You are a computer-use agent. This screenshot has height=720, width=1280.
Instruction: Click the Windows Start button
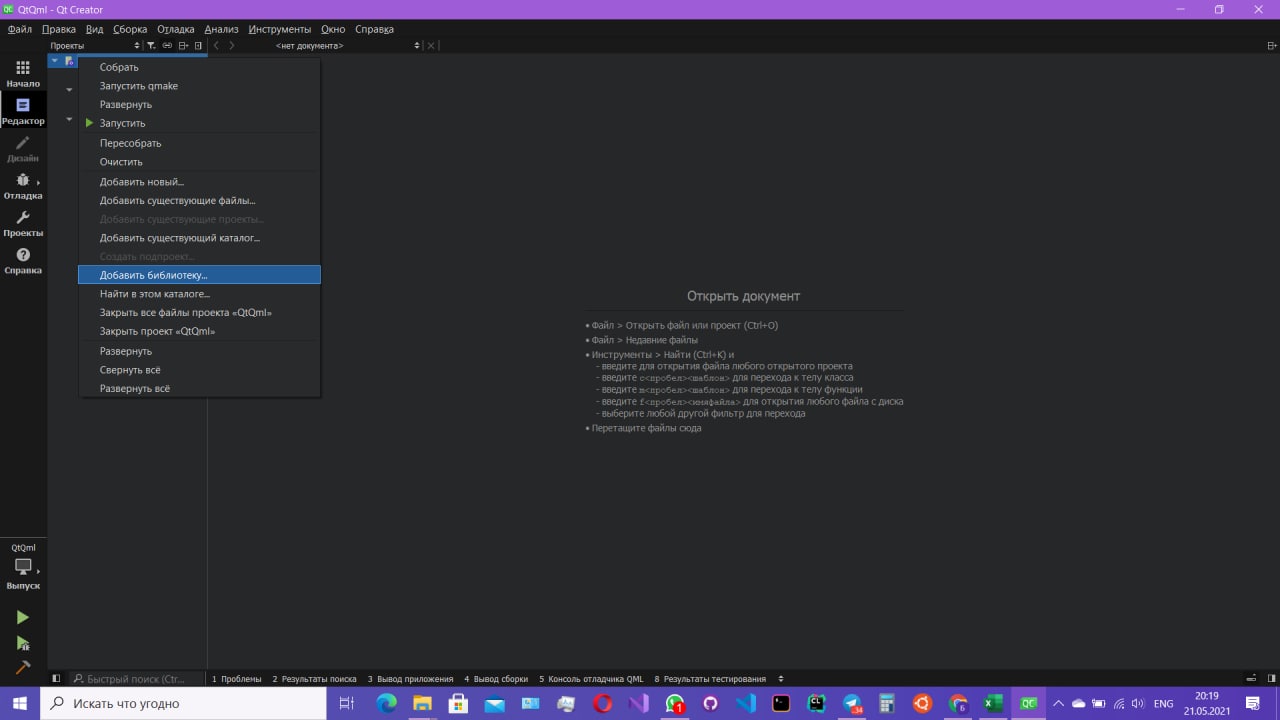[x=20, y=703]
